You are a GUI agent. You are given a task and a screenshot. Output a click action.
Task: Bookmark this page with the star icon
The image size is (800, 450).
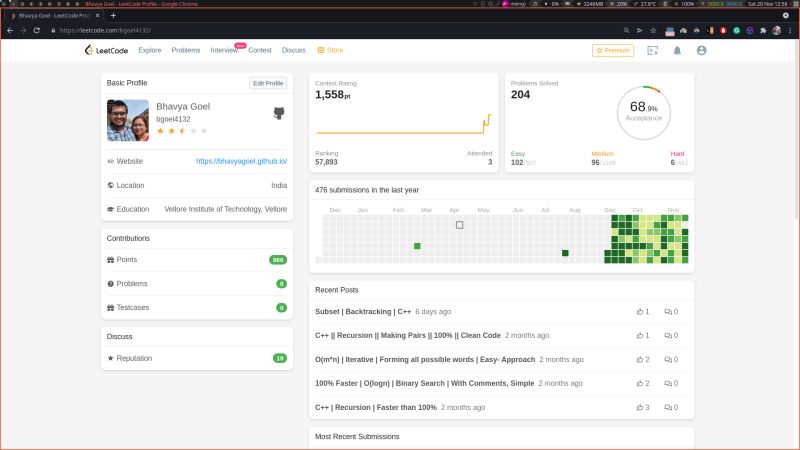(653, 31)
